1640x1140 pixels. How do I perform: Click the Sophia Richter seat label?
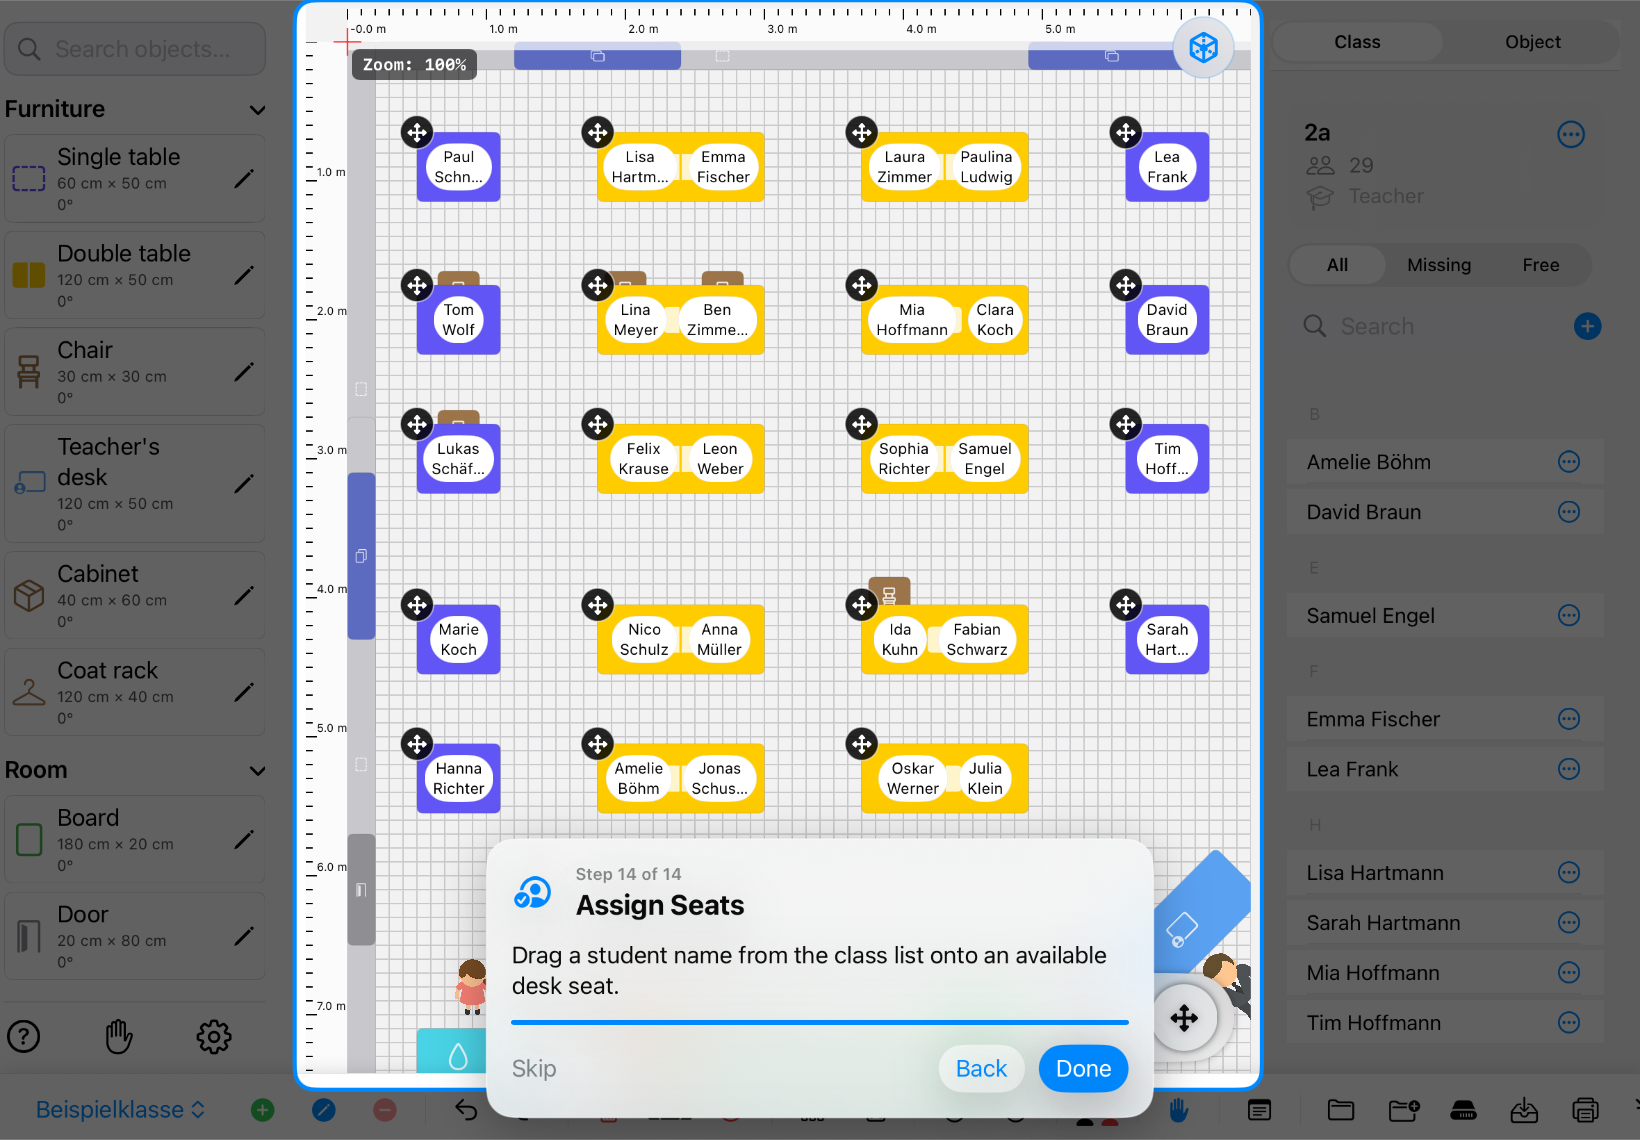click(x=904, y=459)
